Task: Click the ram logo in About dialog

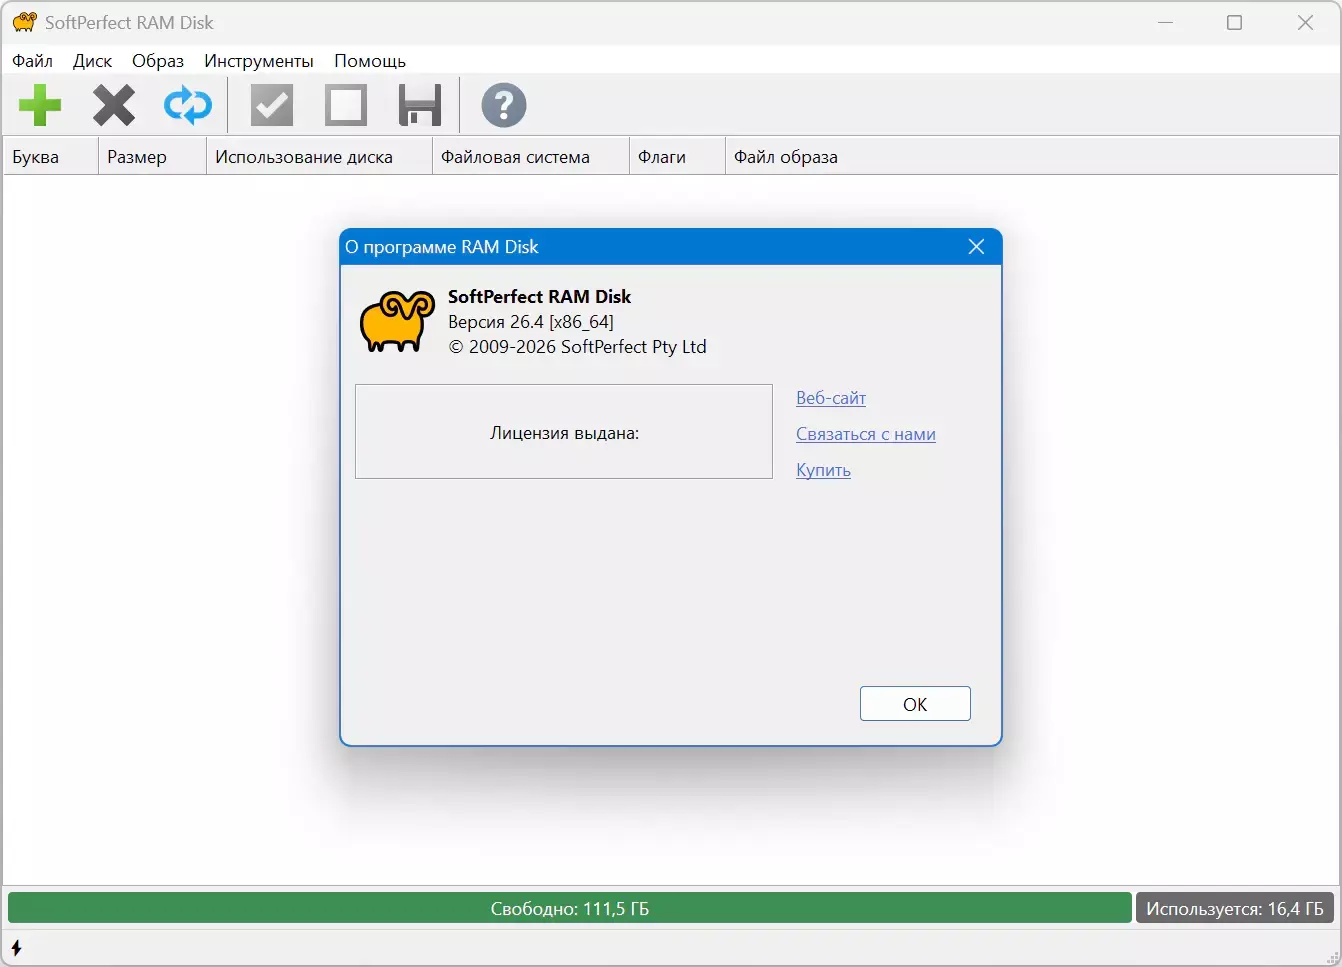Action: (397, 322)
